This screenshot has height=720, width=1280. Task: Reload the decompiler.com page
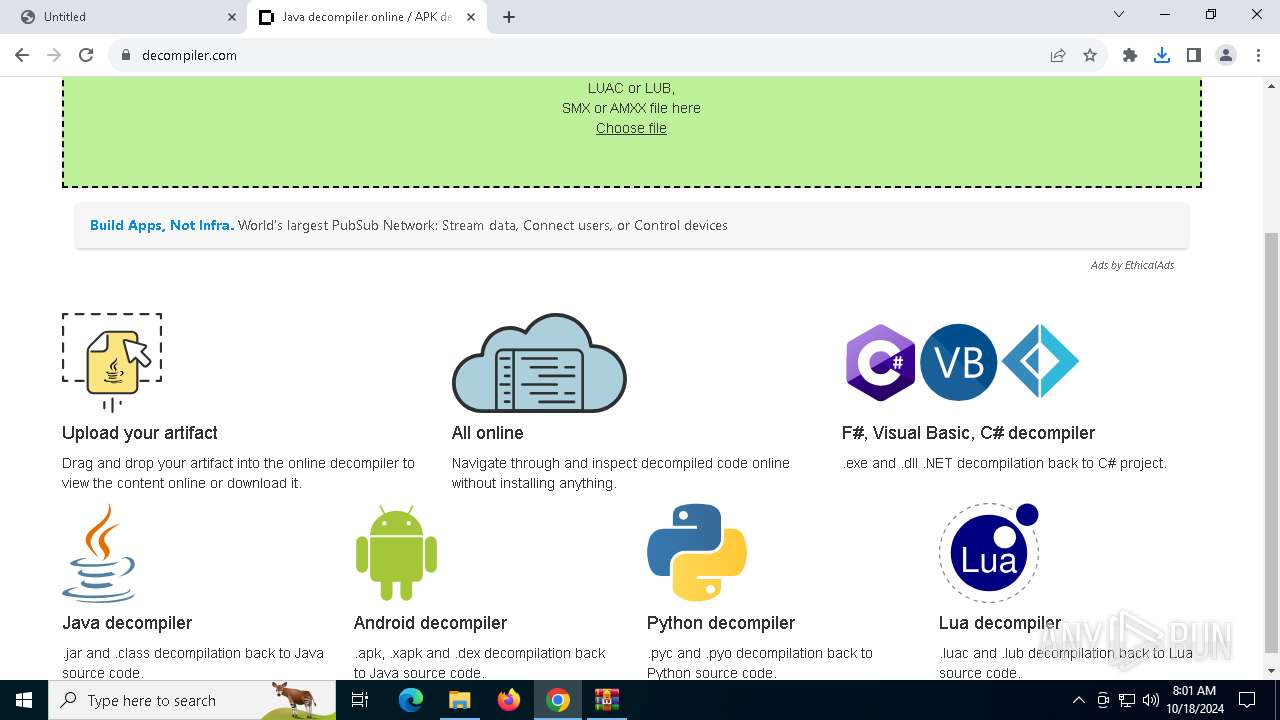tap(86, 55)
